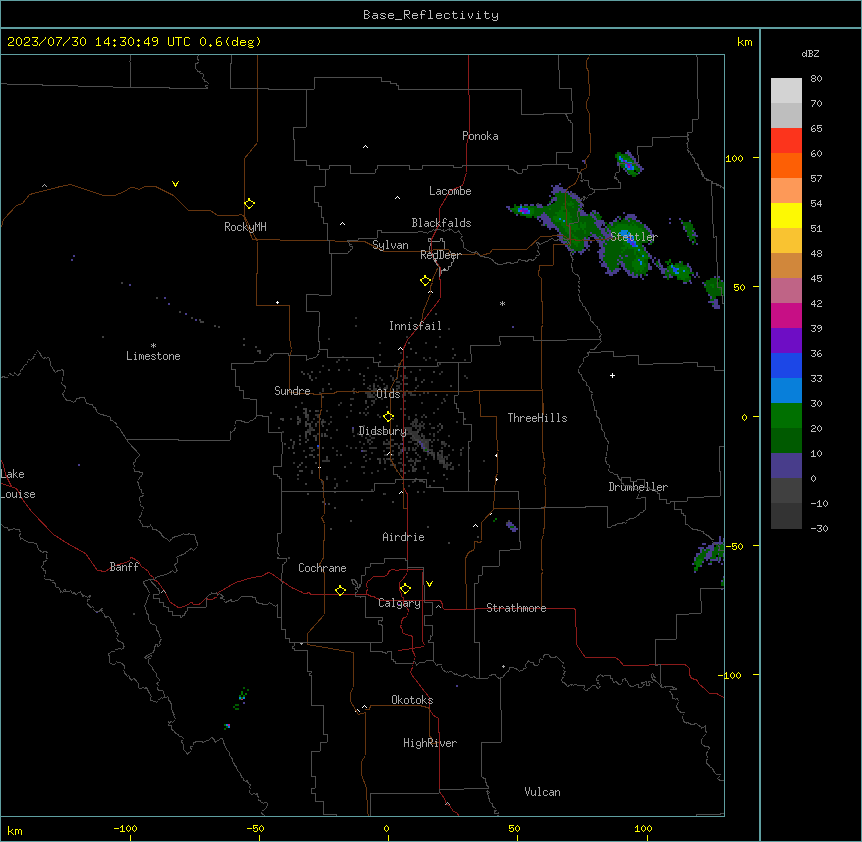Select the Olds town label
The width and height of the screenshot is (862, 842).
pyautogui.click(x=388, y=394)
